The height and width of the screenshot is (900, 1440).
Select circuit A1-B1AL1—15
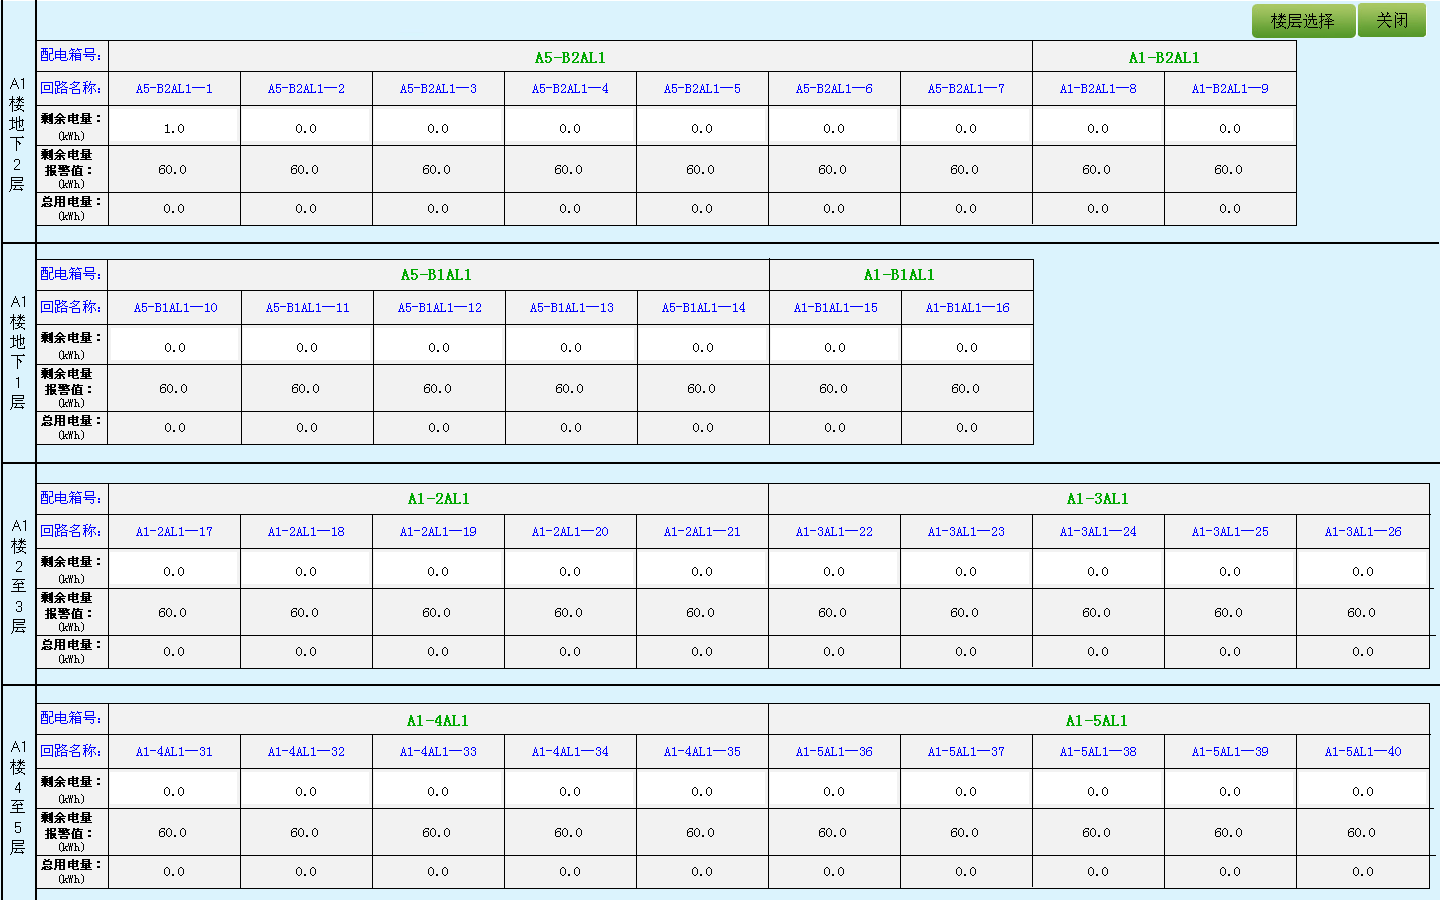pos(836,308)
